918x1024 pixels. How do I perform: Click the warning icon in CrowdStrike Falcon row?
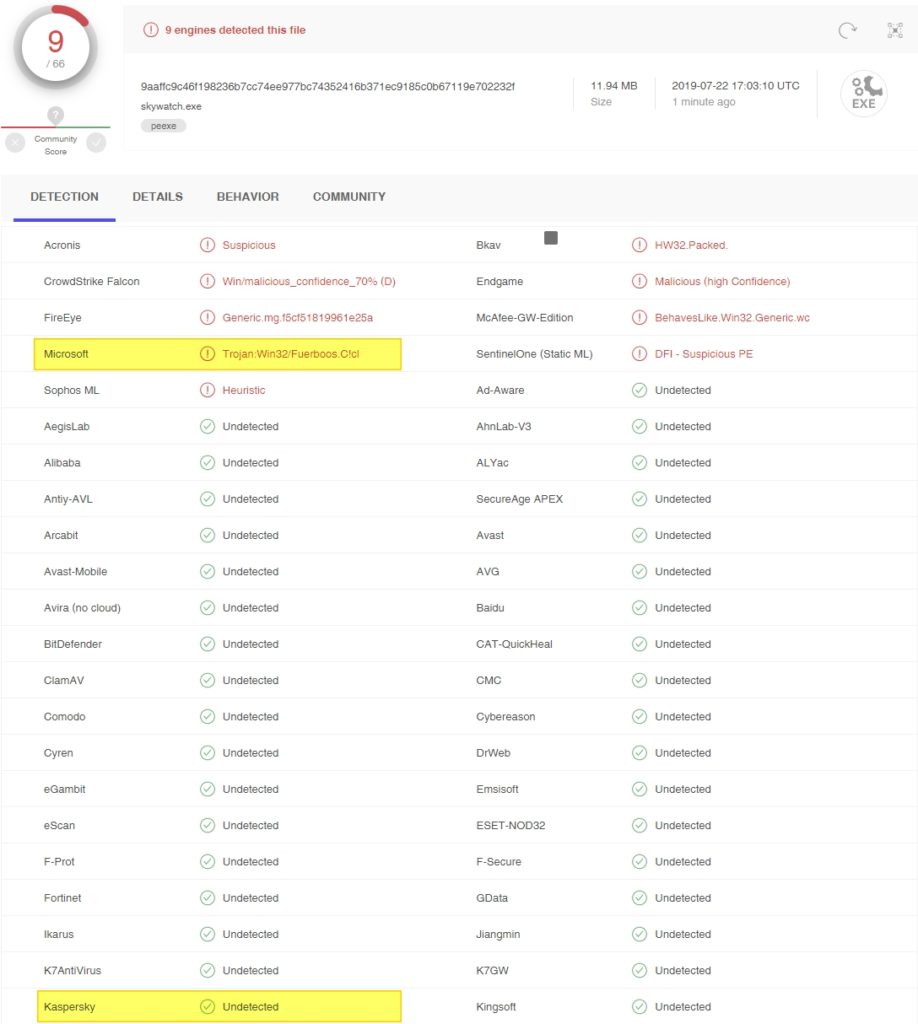[x=207, y=281]
